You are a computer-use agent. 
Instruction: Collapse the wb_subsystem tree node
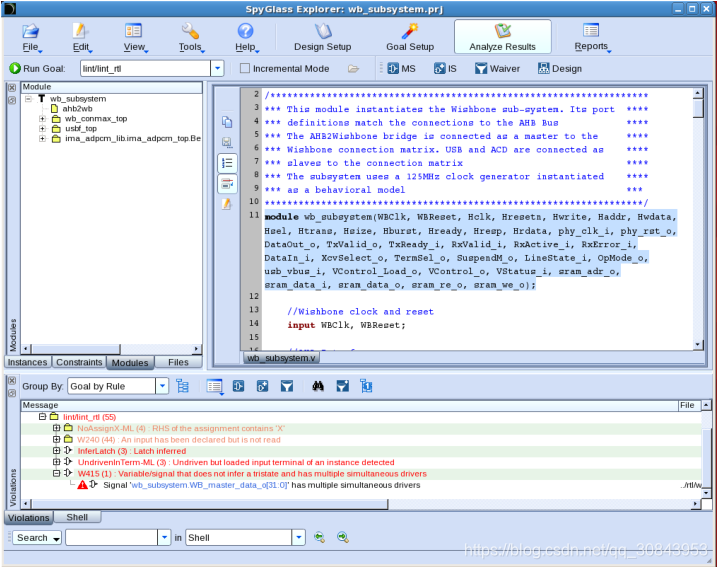(28, 98)
